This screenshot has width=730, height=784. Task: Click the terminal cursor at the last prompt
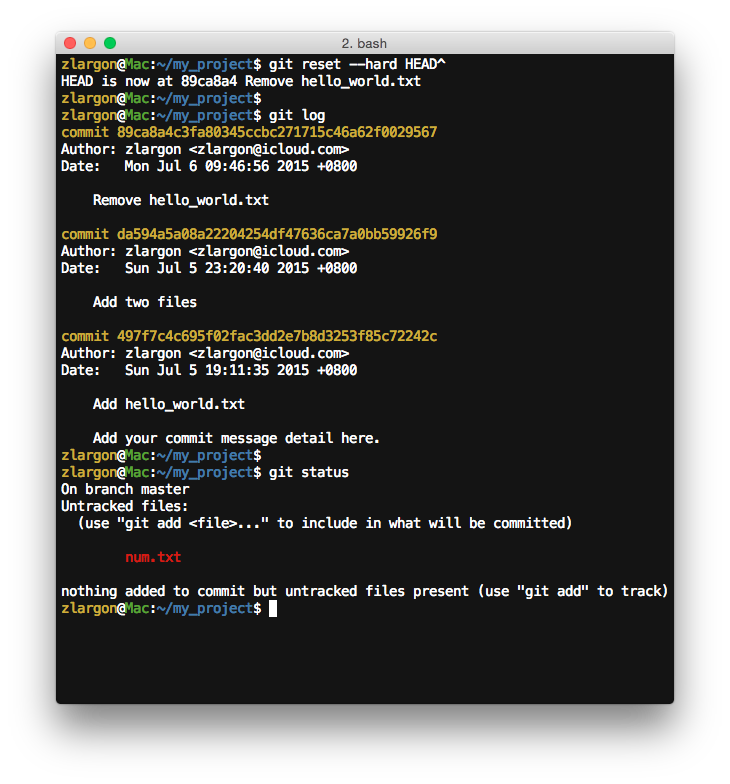[273, 609]
